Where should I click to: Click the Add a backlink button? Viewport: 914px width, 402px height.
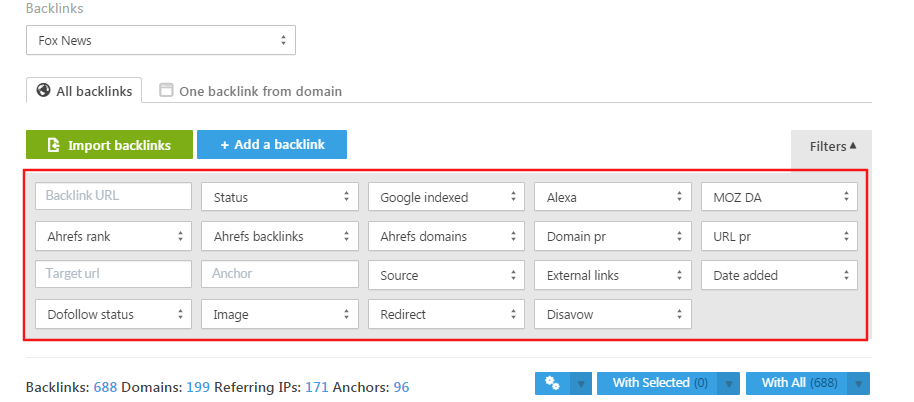click(272, 145)
